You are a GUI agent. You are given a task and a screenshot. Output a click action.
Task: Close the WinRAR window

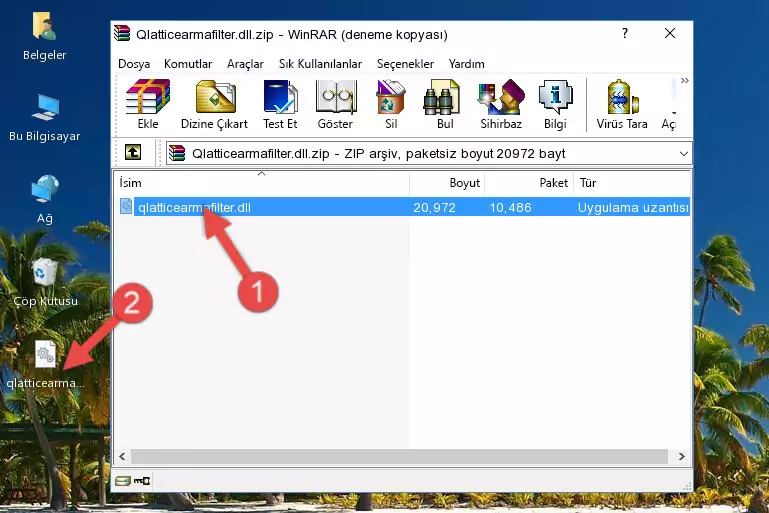(670, 33)
